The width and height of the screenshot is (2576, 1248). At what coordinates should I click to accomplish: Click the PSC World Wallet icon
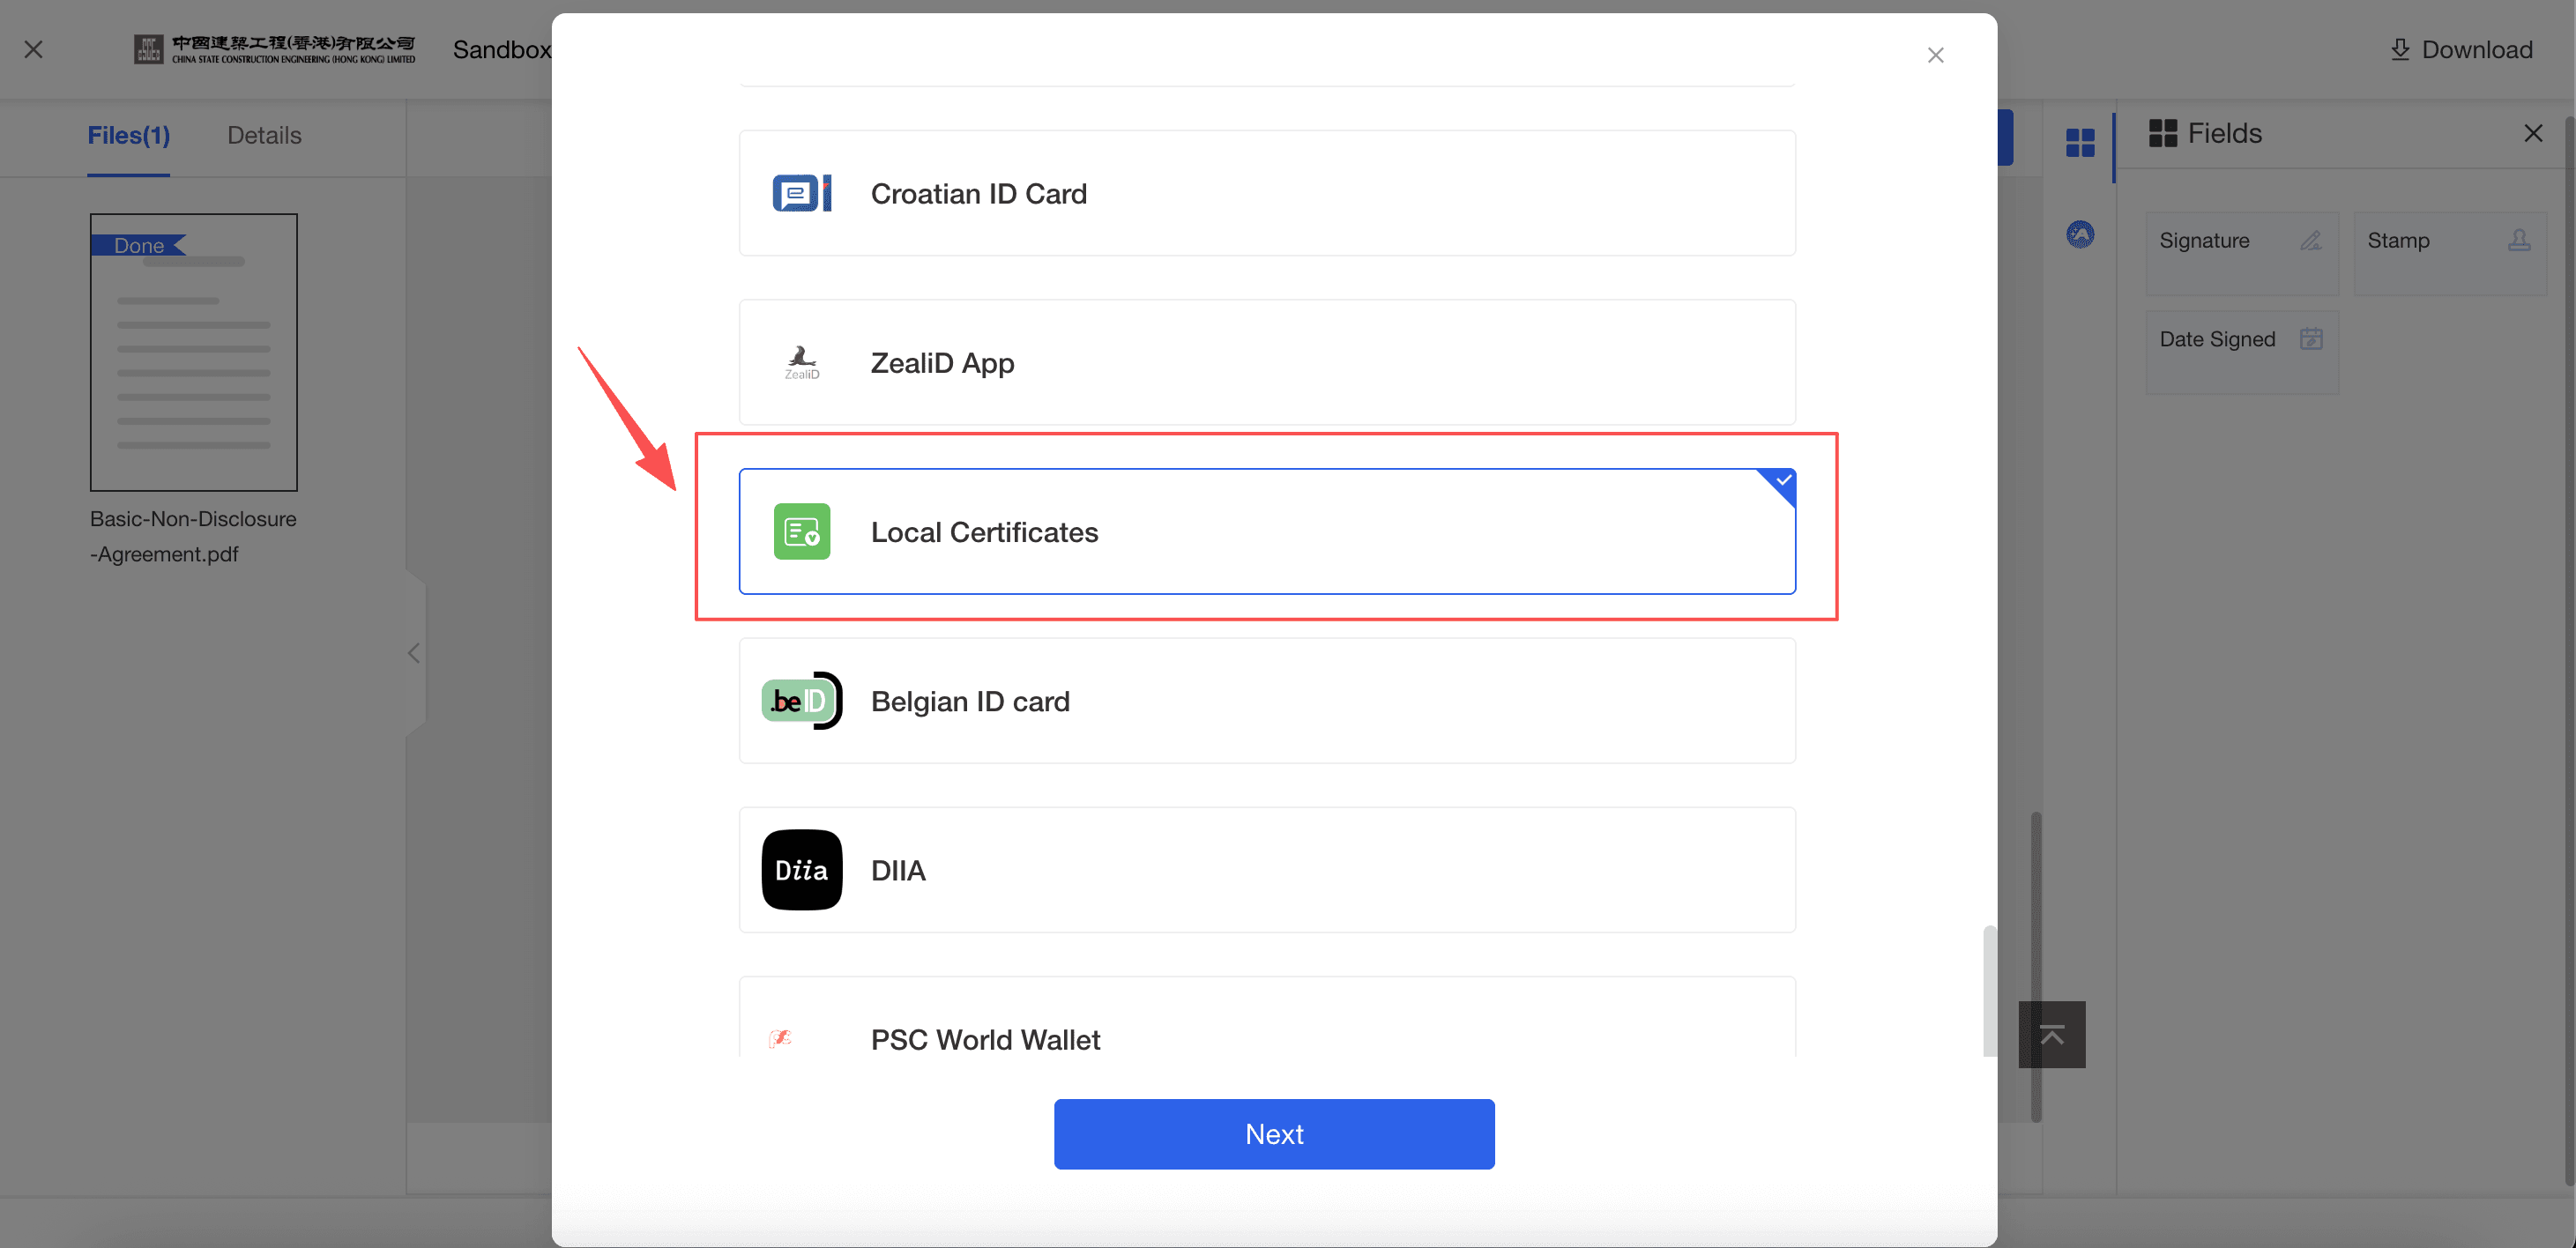781,1038
